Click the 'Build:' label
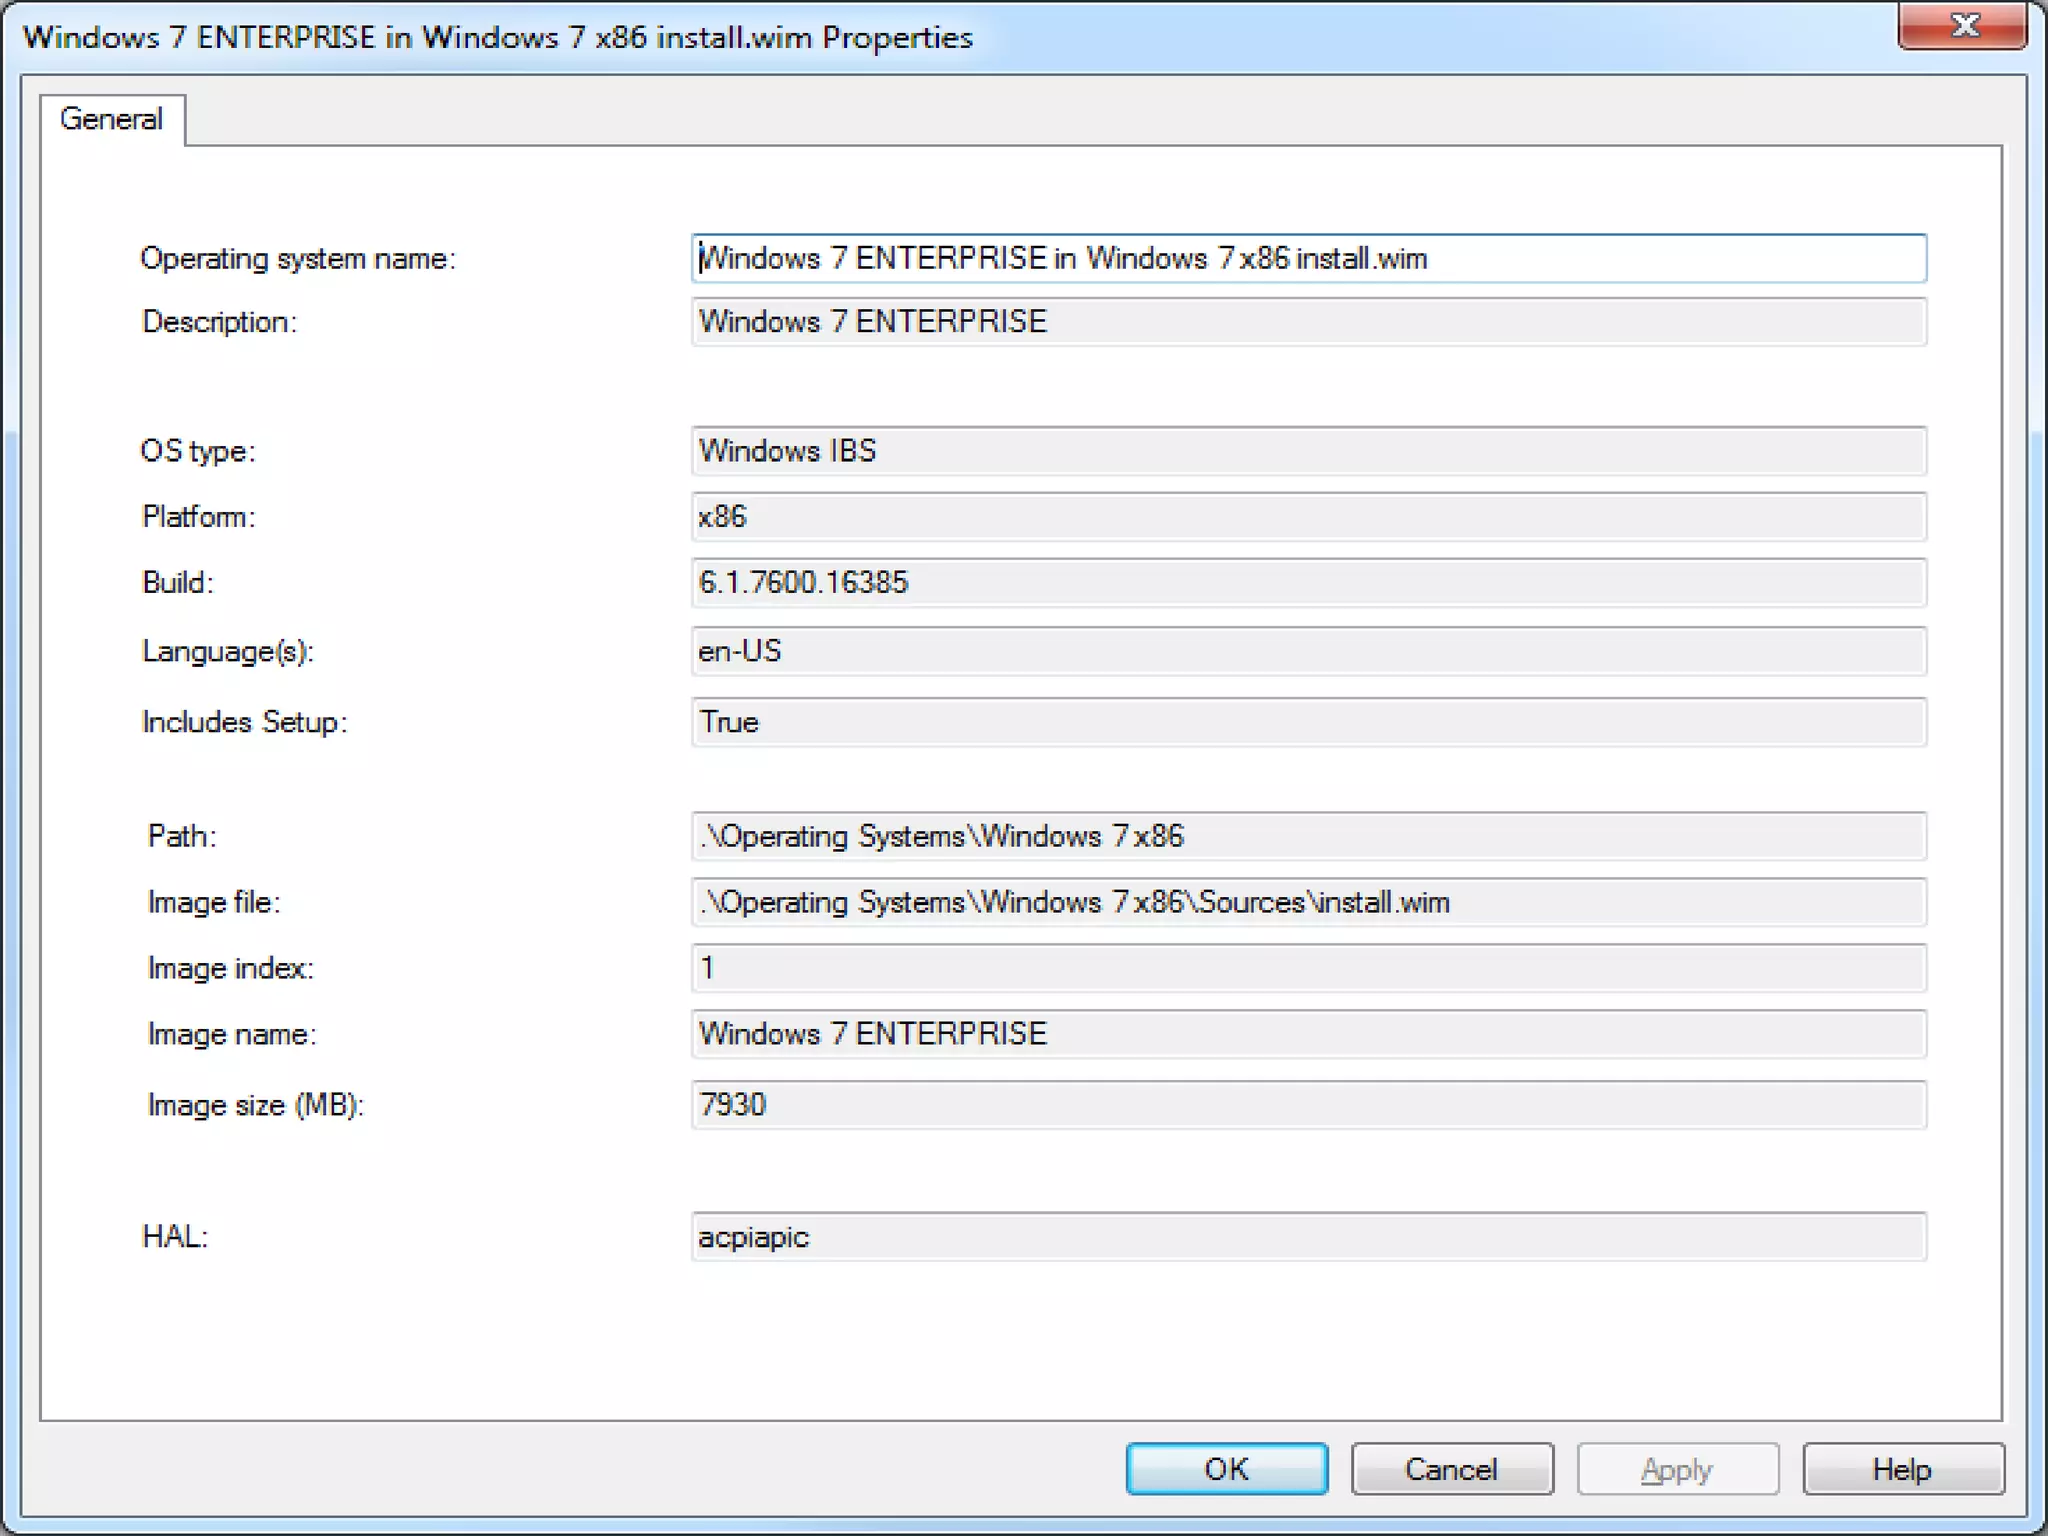The height and width of the screenshot is (1536, 2048). pyautogui.click(x=178, y=583)
